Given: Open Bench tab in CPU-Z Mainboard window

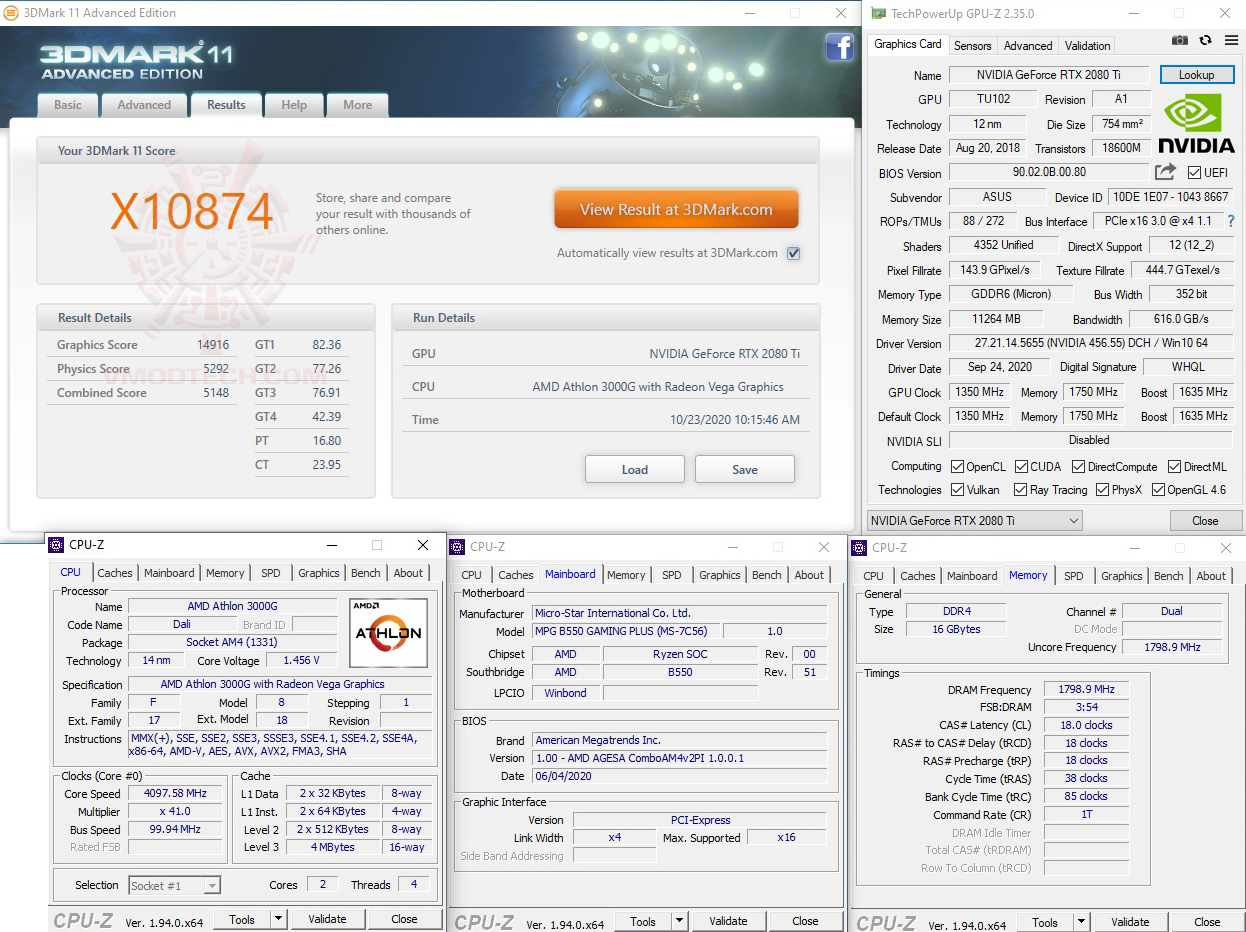Looking at the screenshot, I should (x=767, y=575).
